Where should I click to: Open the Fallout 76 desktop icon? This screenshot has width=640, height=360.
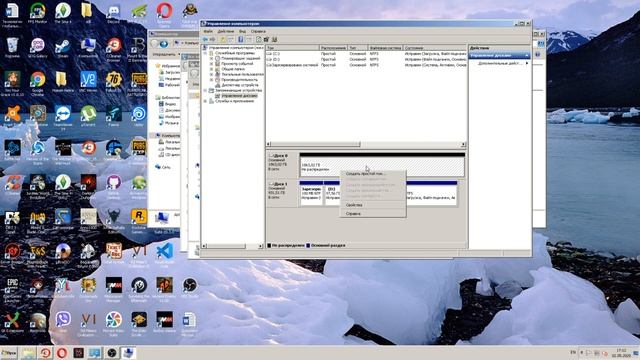113,81
